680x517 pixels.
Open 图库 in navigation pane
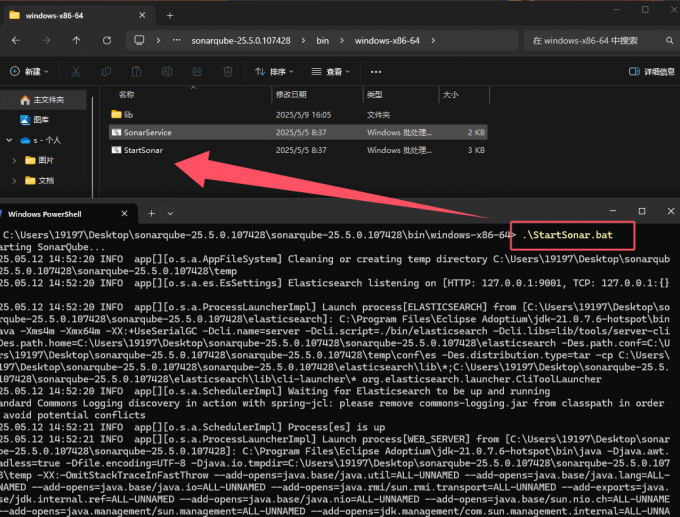coord(43,120)
